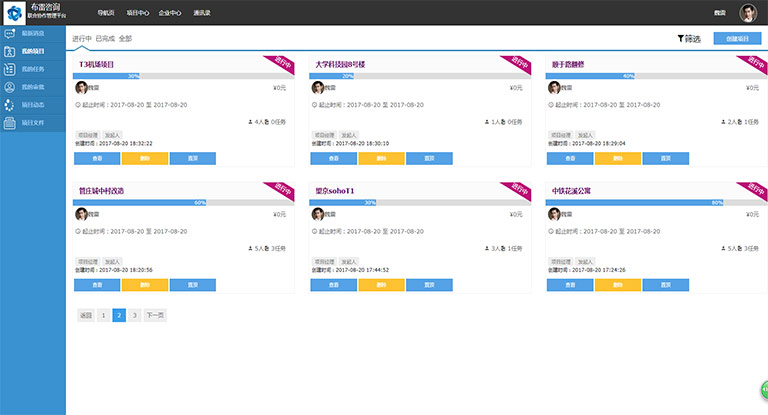Switch to the 已完成 tab
768x415 pixels.
point(105,39)
